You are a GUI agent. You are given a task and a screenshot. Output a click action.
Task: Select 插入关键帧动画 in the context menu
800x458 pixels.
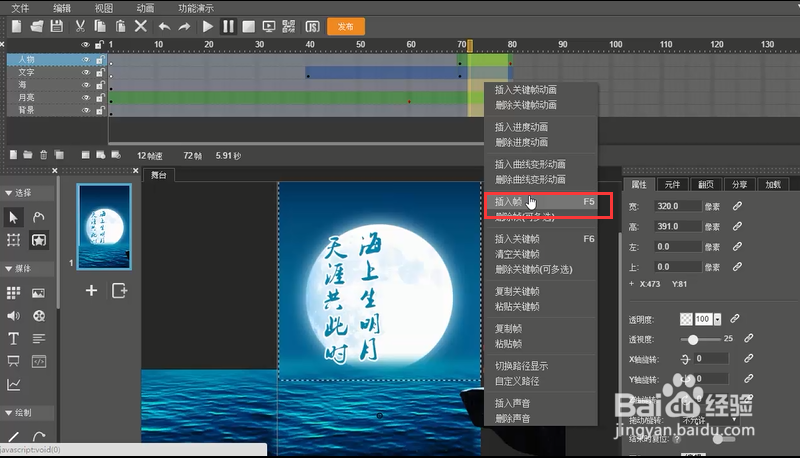pyautogui.click(x=526, y=90)
